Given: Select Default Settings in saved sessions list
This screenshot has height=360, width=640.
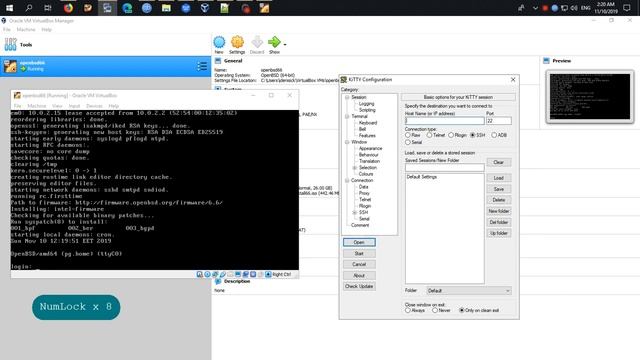Looking at the screenshot, I should 422,177.
